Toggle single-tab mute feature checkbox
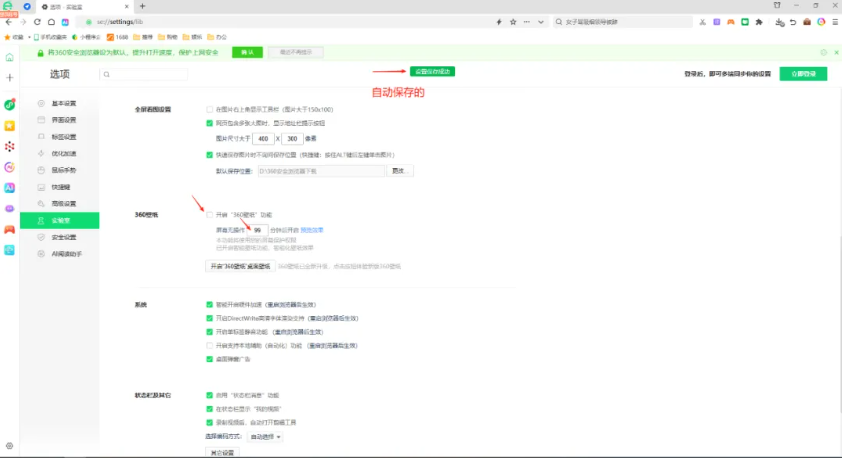This screenshot has width=842, height=458. click(209, 332)
